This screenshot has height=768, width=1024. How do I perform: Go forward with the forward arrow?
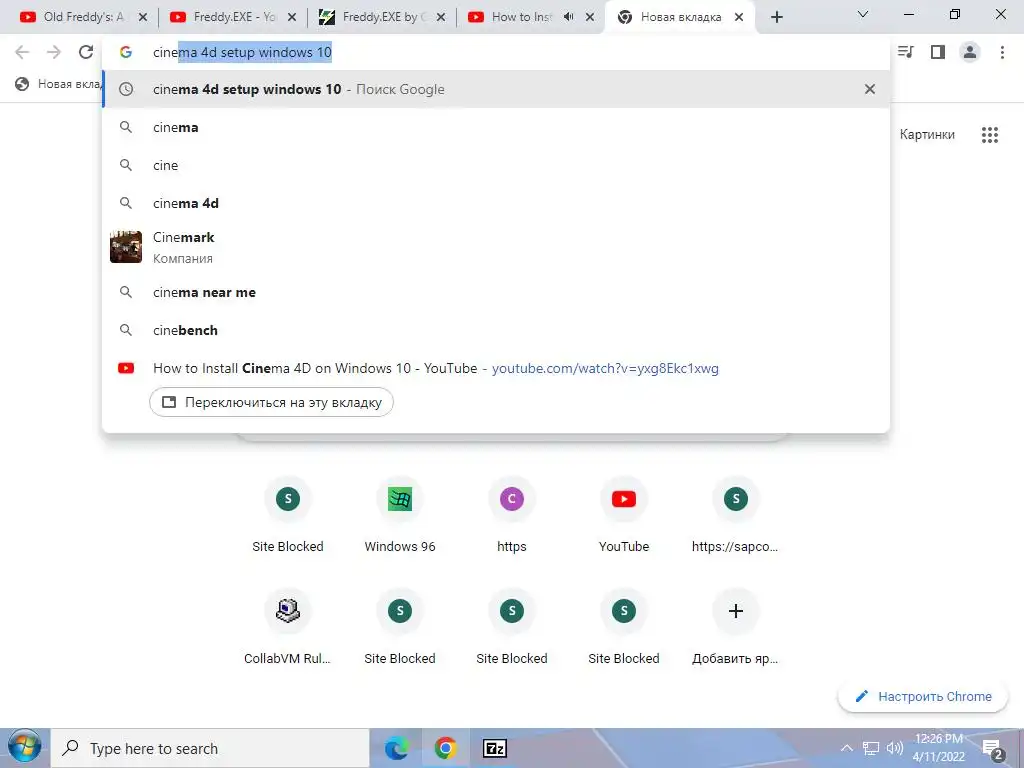(54, 52)
